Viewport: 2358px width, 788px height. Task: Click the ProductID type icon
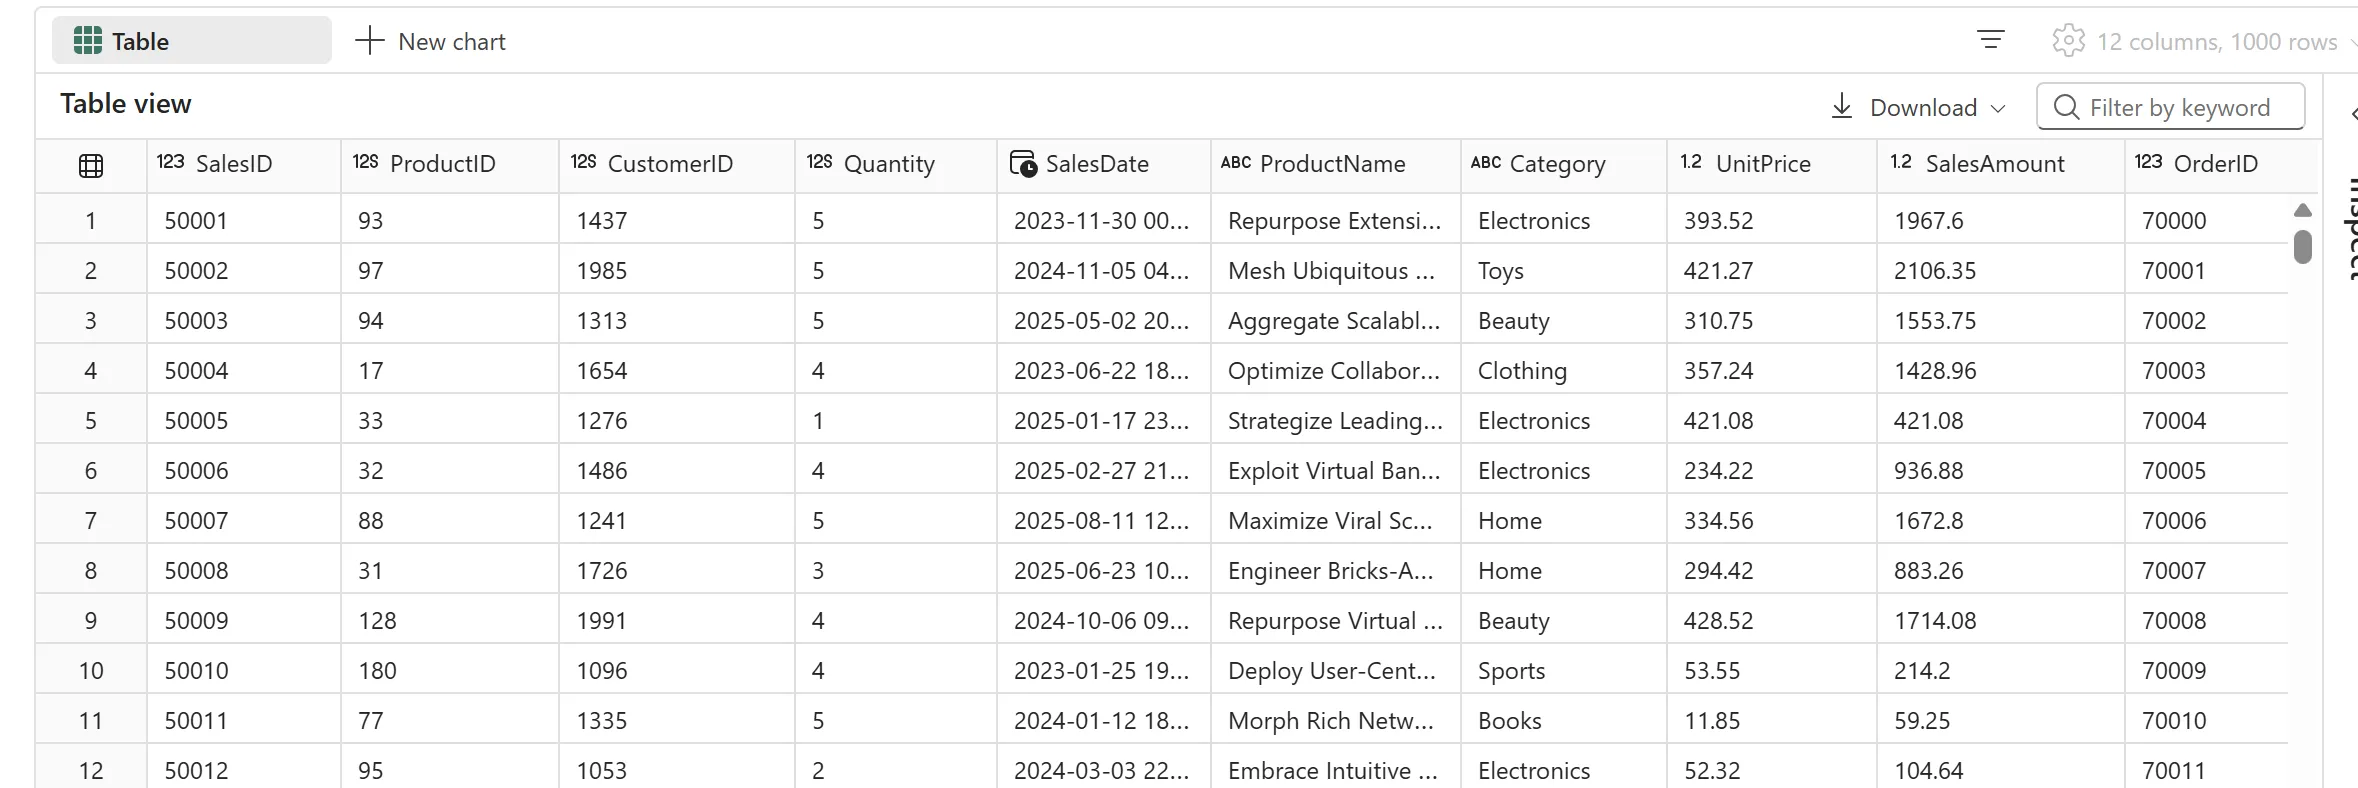coord(366,162)
